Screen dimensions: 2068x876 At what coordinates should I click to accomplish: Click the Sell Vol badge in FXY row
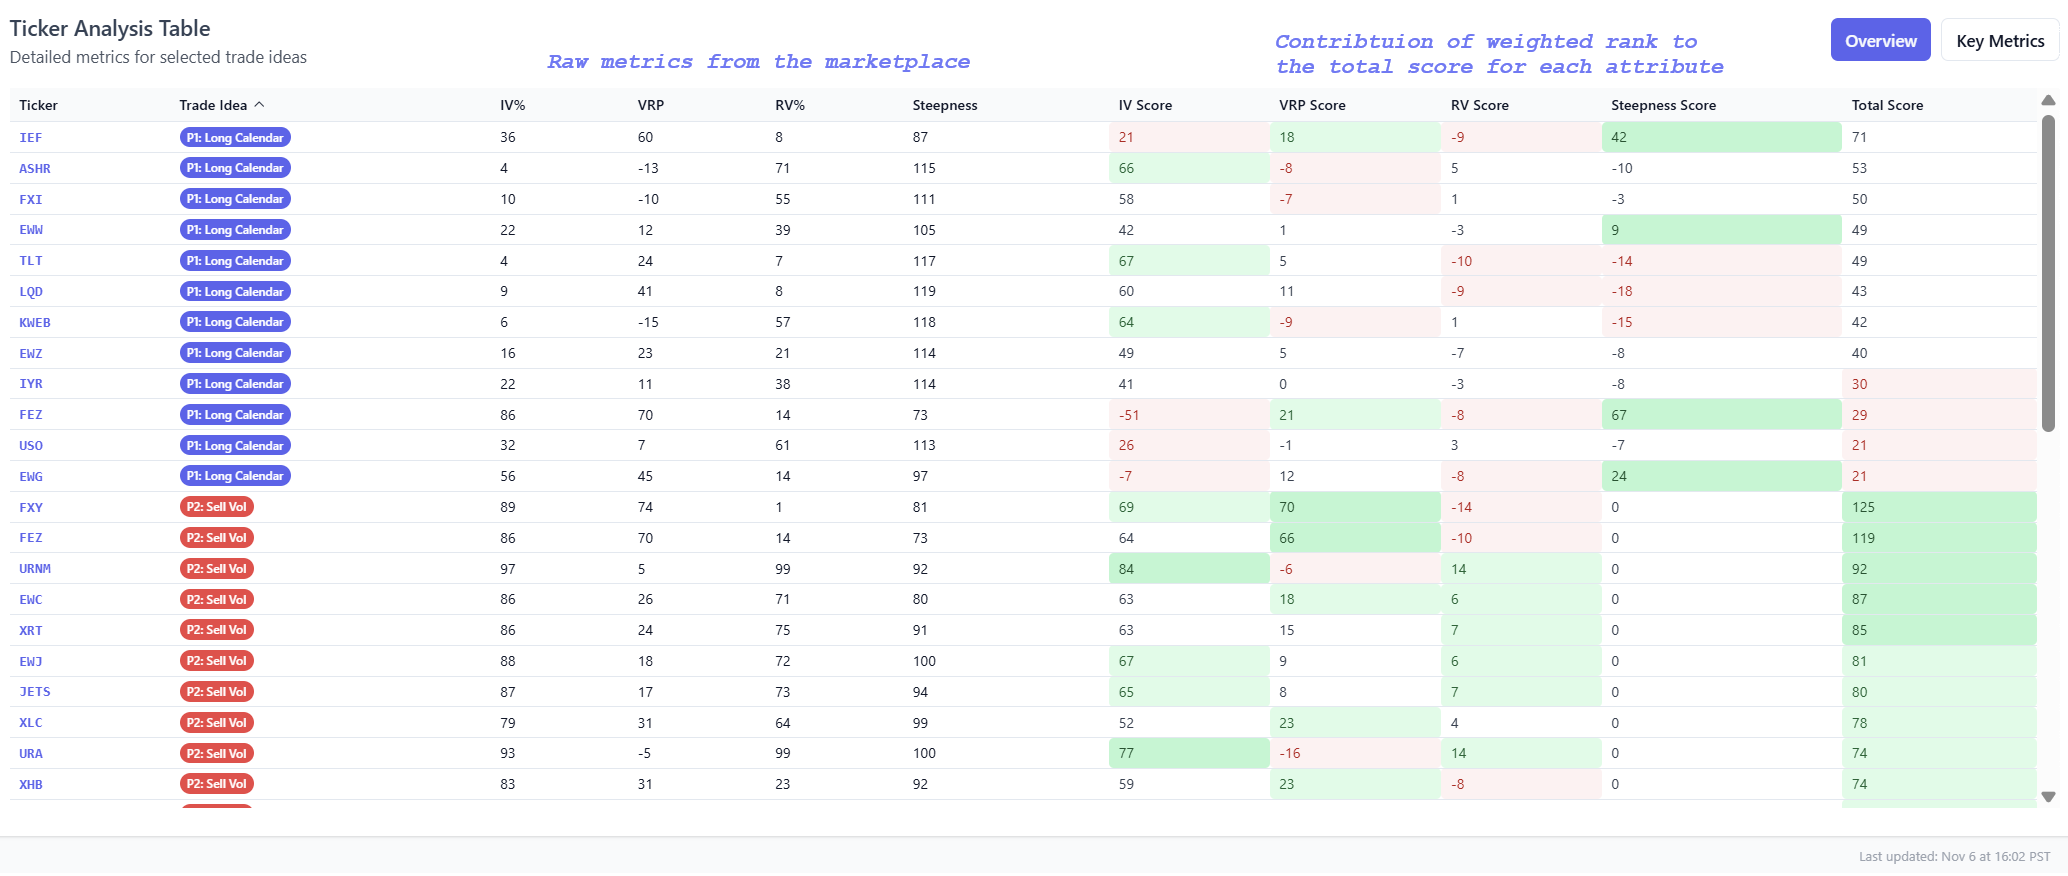click(216, 507)
